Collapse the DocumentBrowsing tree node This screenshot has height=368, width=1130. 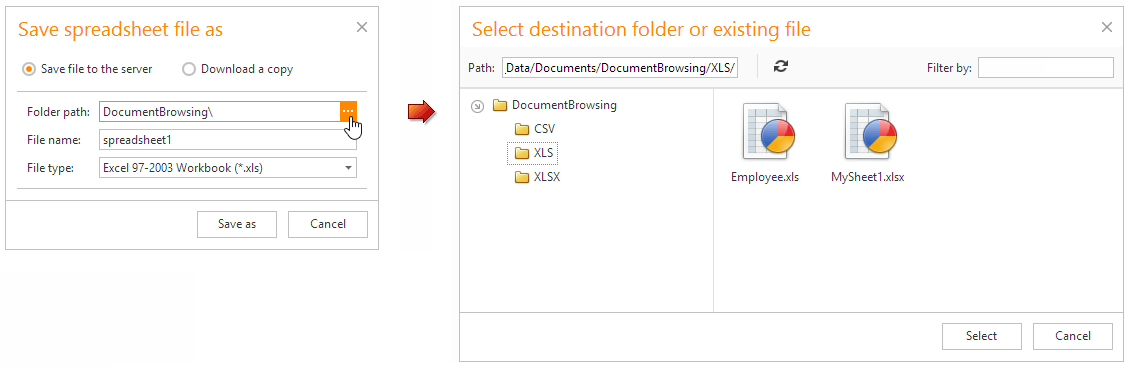click(x=476, y=106)
